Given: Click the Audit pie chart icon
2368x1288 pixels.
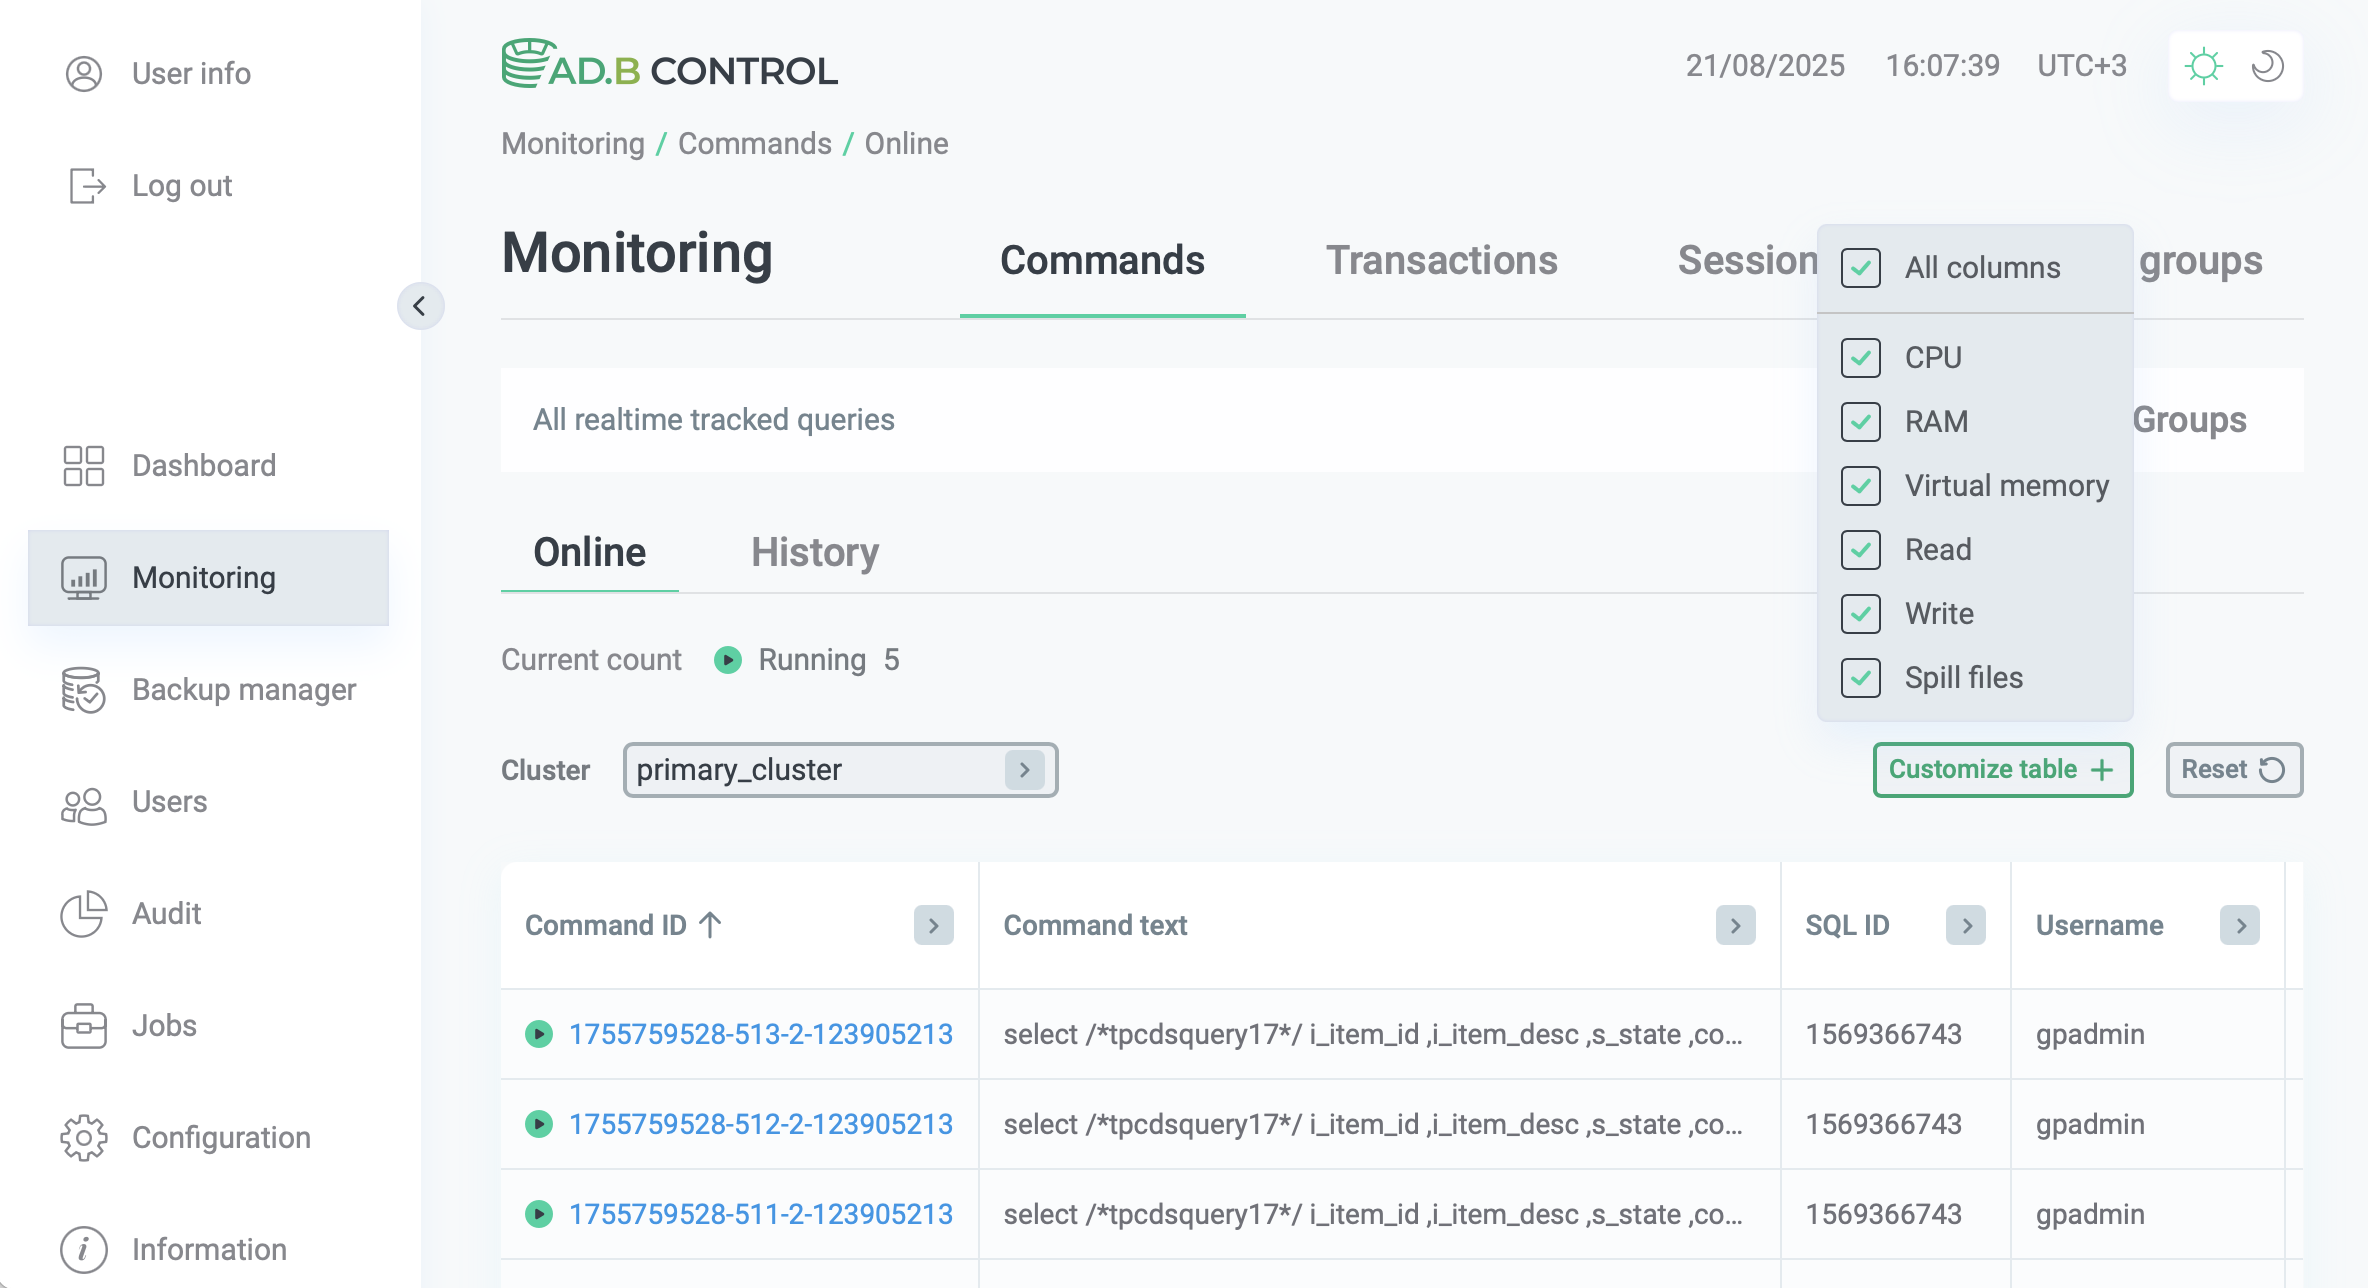Looking at the screenshot, I should [84, 914].
